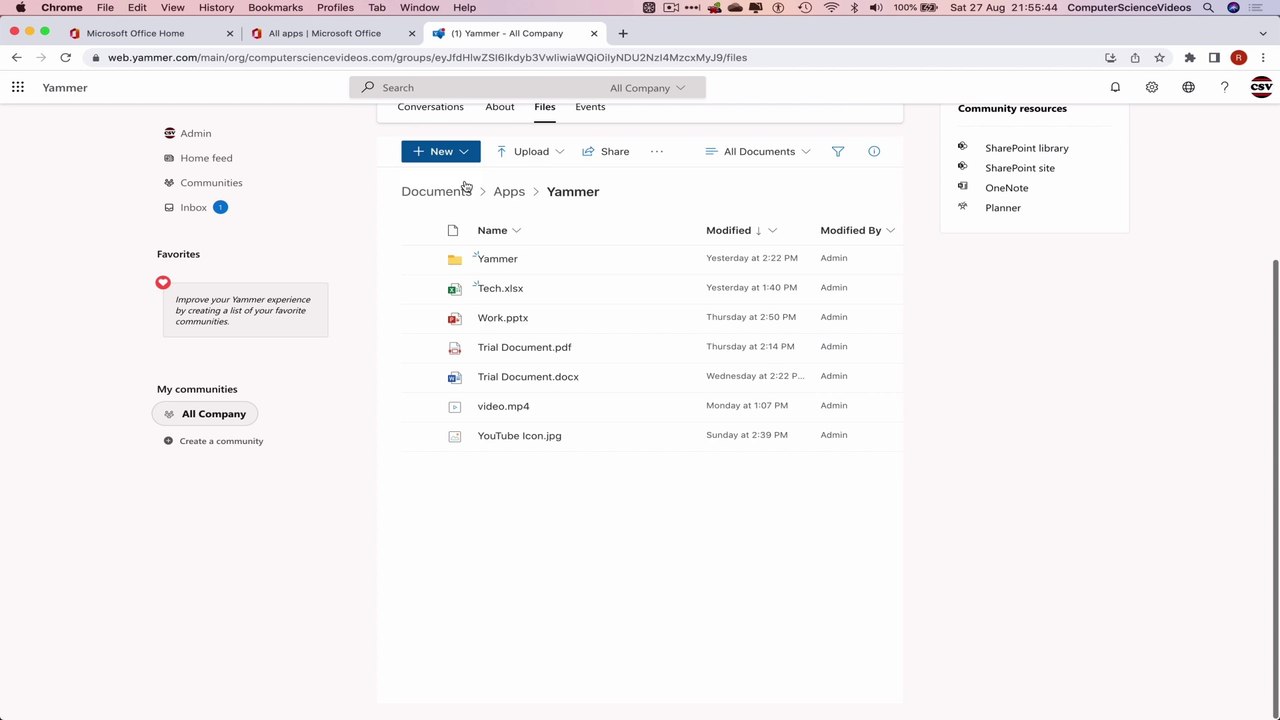Click Create a community
The width and height of the screenshot is (1280, 720).
[221, 441]
